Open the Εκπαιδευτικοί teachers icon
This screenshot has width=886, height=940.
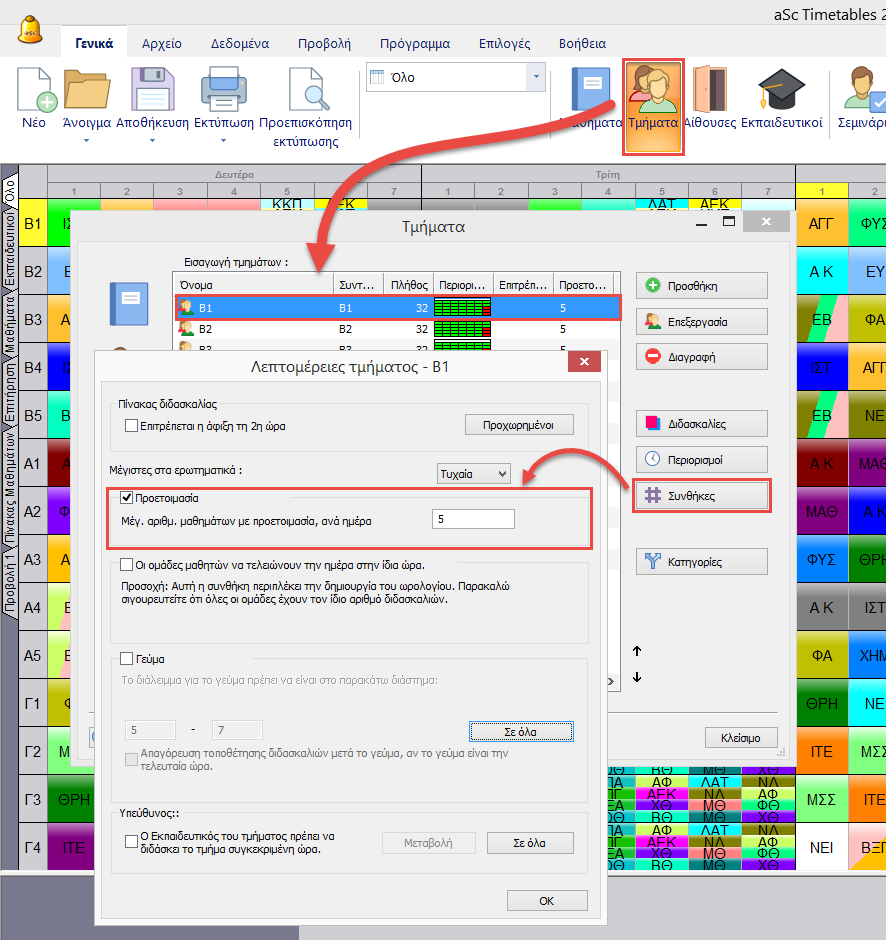click(781, 90)
